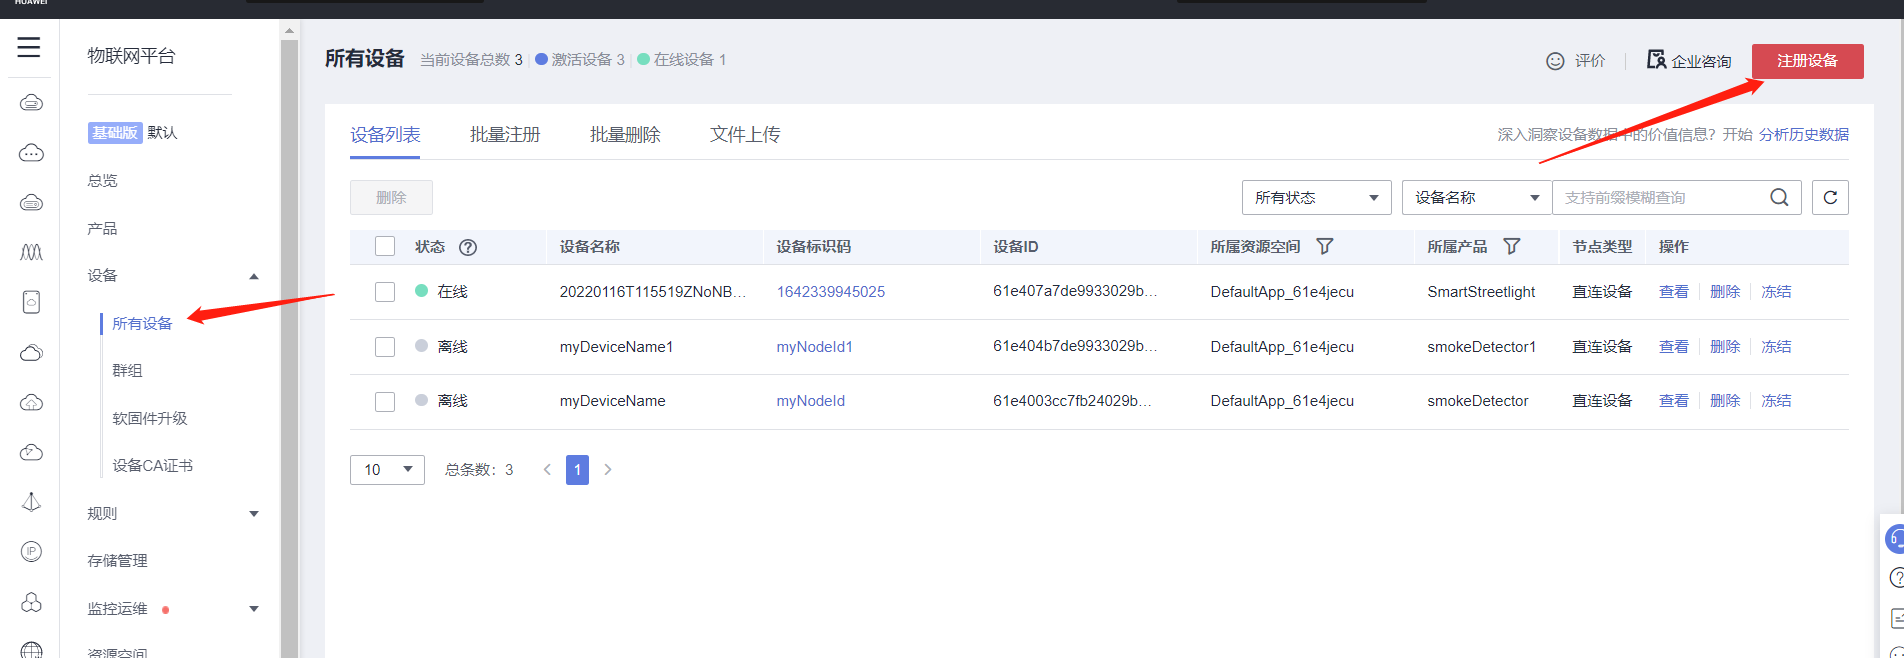Click 删除 for the smokeDetector row
The image size is (1904, 658).
[1725, 401]
